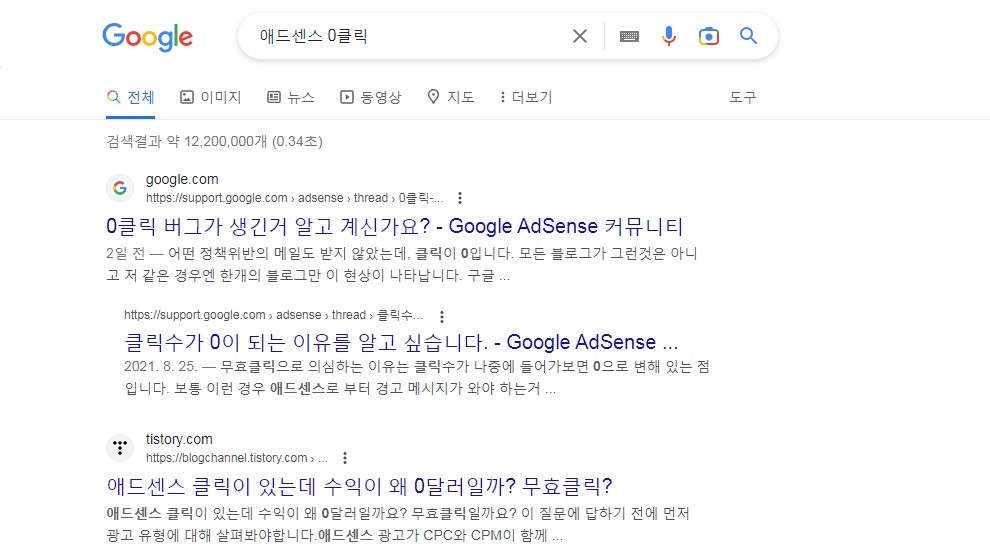Open three-dot menu for 0클릭 버그 result

tap(460, 198)
